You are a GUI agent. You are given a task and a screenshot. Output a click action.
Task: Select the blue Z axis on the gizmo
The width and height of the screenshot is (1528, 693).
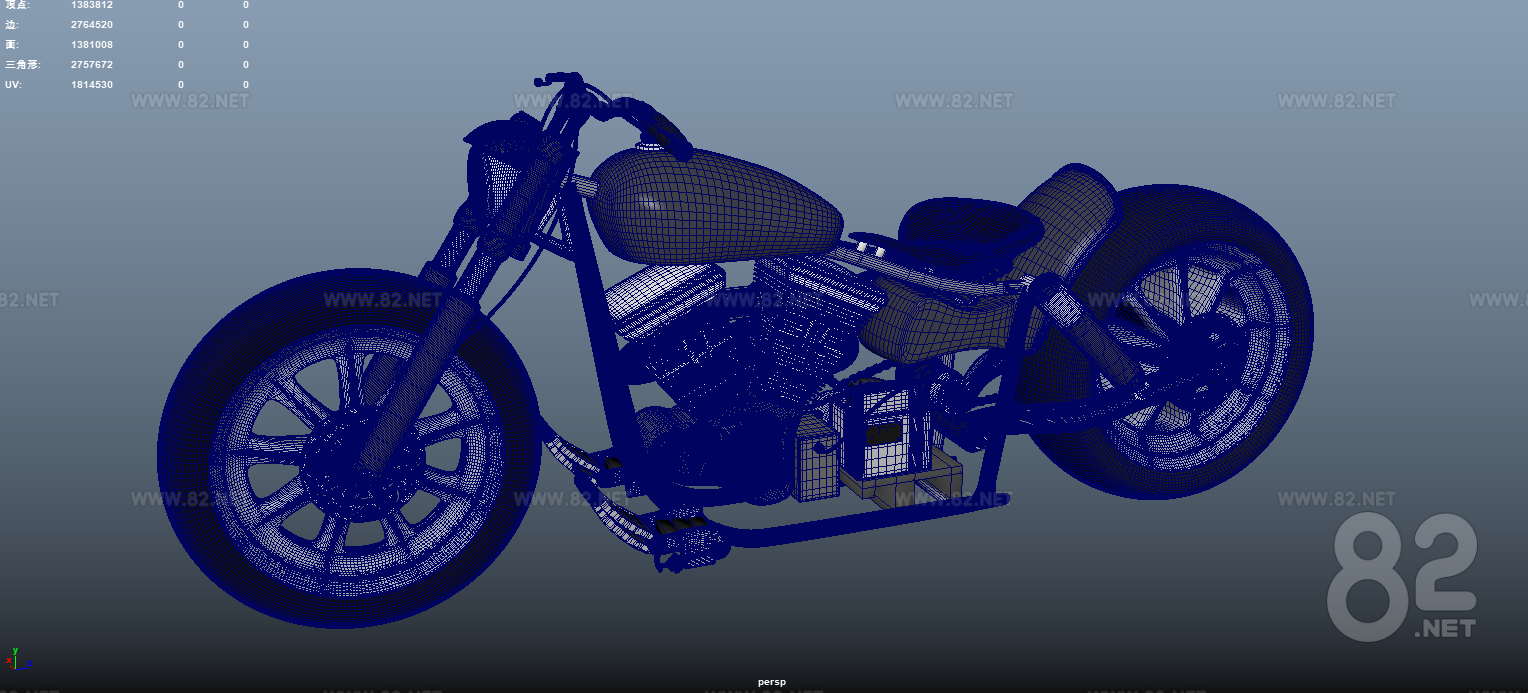point(30,663)
